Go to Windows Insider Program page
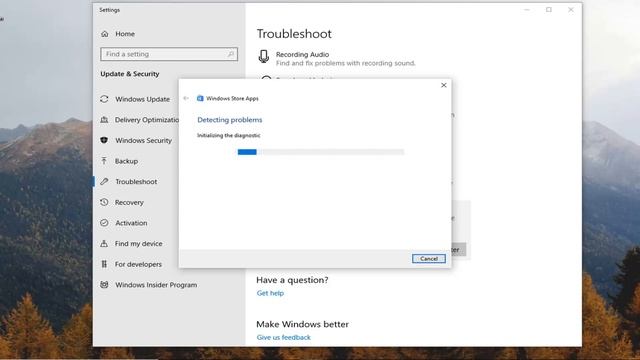The width and height of the screenshot is (640, 360). tap(156, 285)
